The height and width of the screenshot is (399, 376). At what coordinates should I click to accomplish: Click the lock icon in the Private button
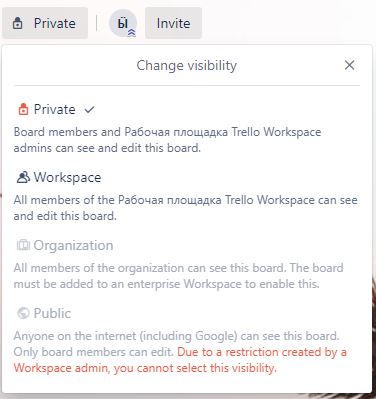pos(18,24)
